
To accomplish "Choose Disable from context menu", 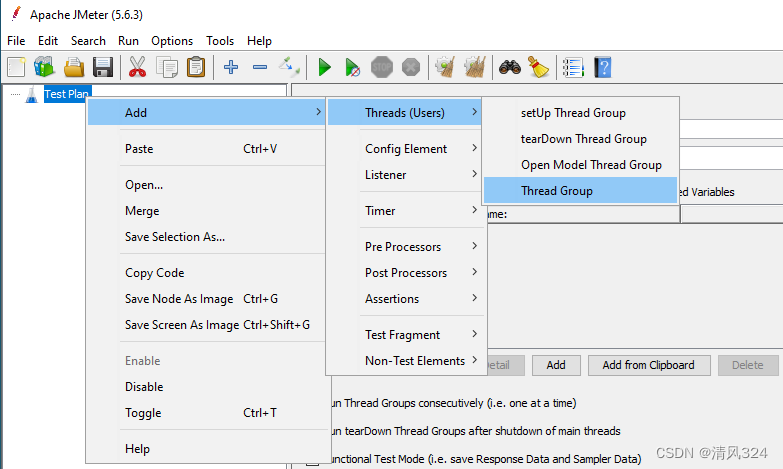I will [x=206, y=387].
